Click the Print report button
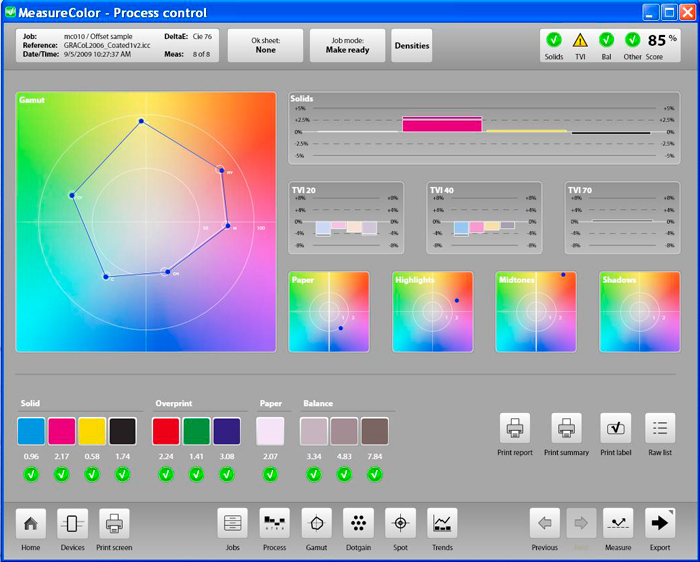The height and width of the screenshot is (562, 700). pyautogui.click(x=515, y=428)
